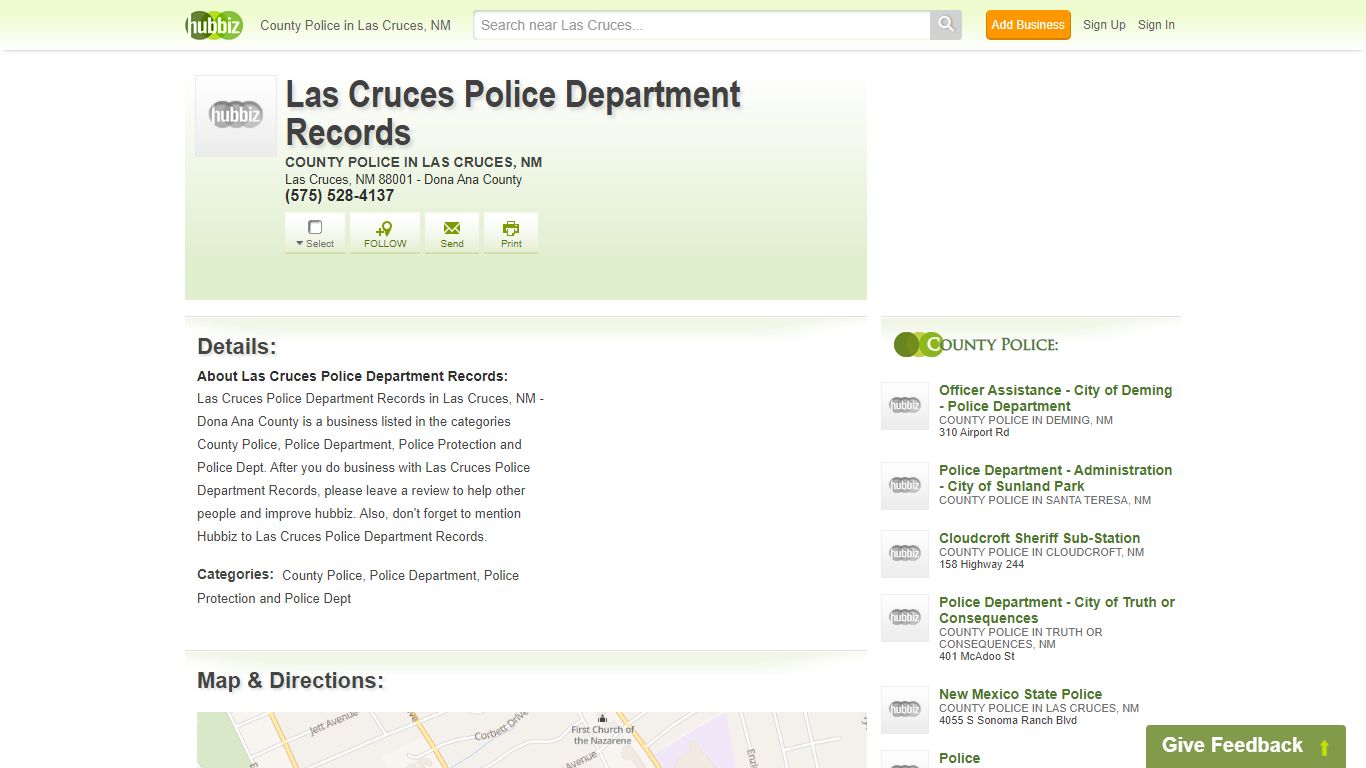
Task: Open Police Department - Truth or Consequences link
Action: (x=1057, y=610)
